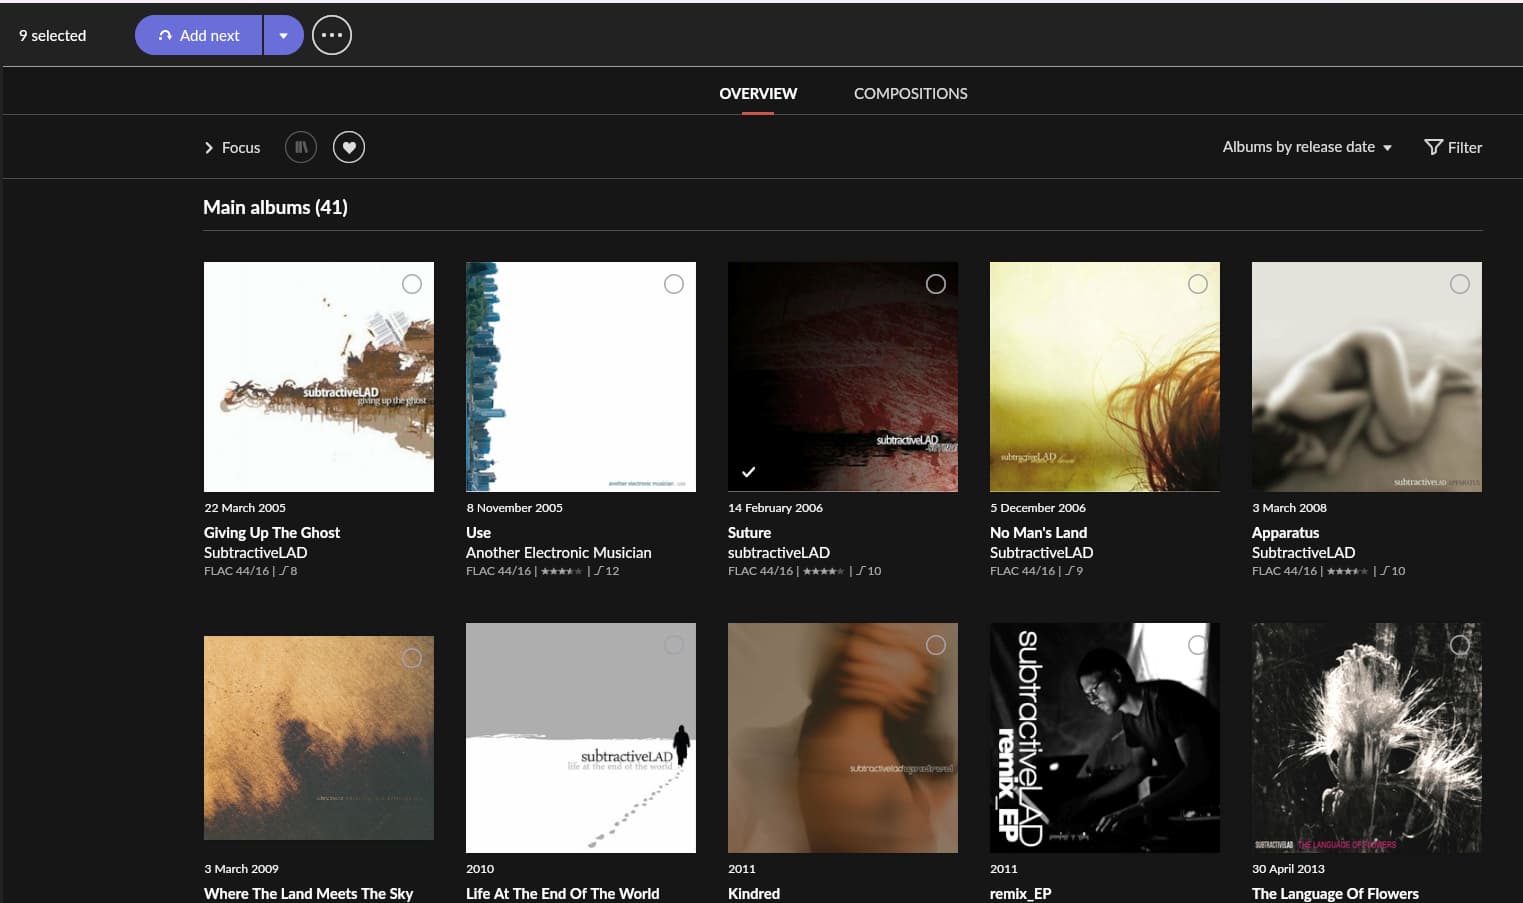Click the Add next headphones icon
Screen dimensions: 1523x903
[165, 35]
